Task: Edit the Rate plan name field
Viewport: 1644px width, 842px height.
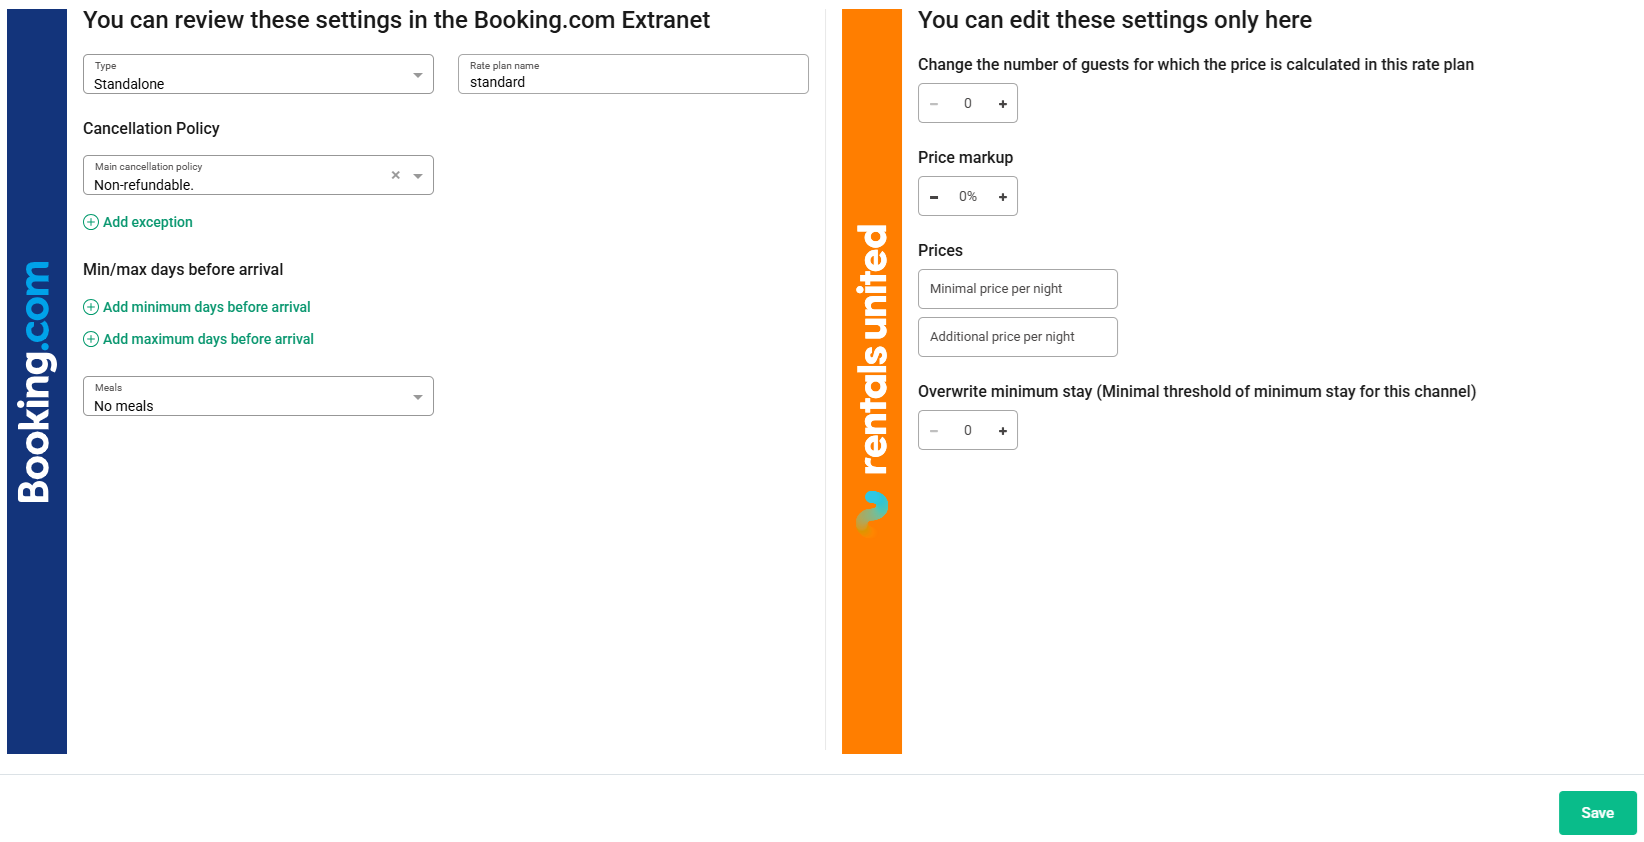Action: [x=633, y=81]
